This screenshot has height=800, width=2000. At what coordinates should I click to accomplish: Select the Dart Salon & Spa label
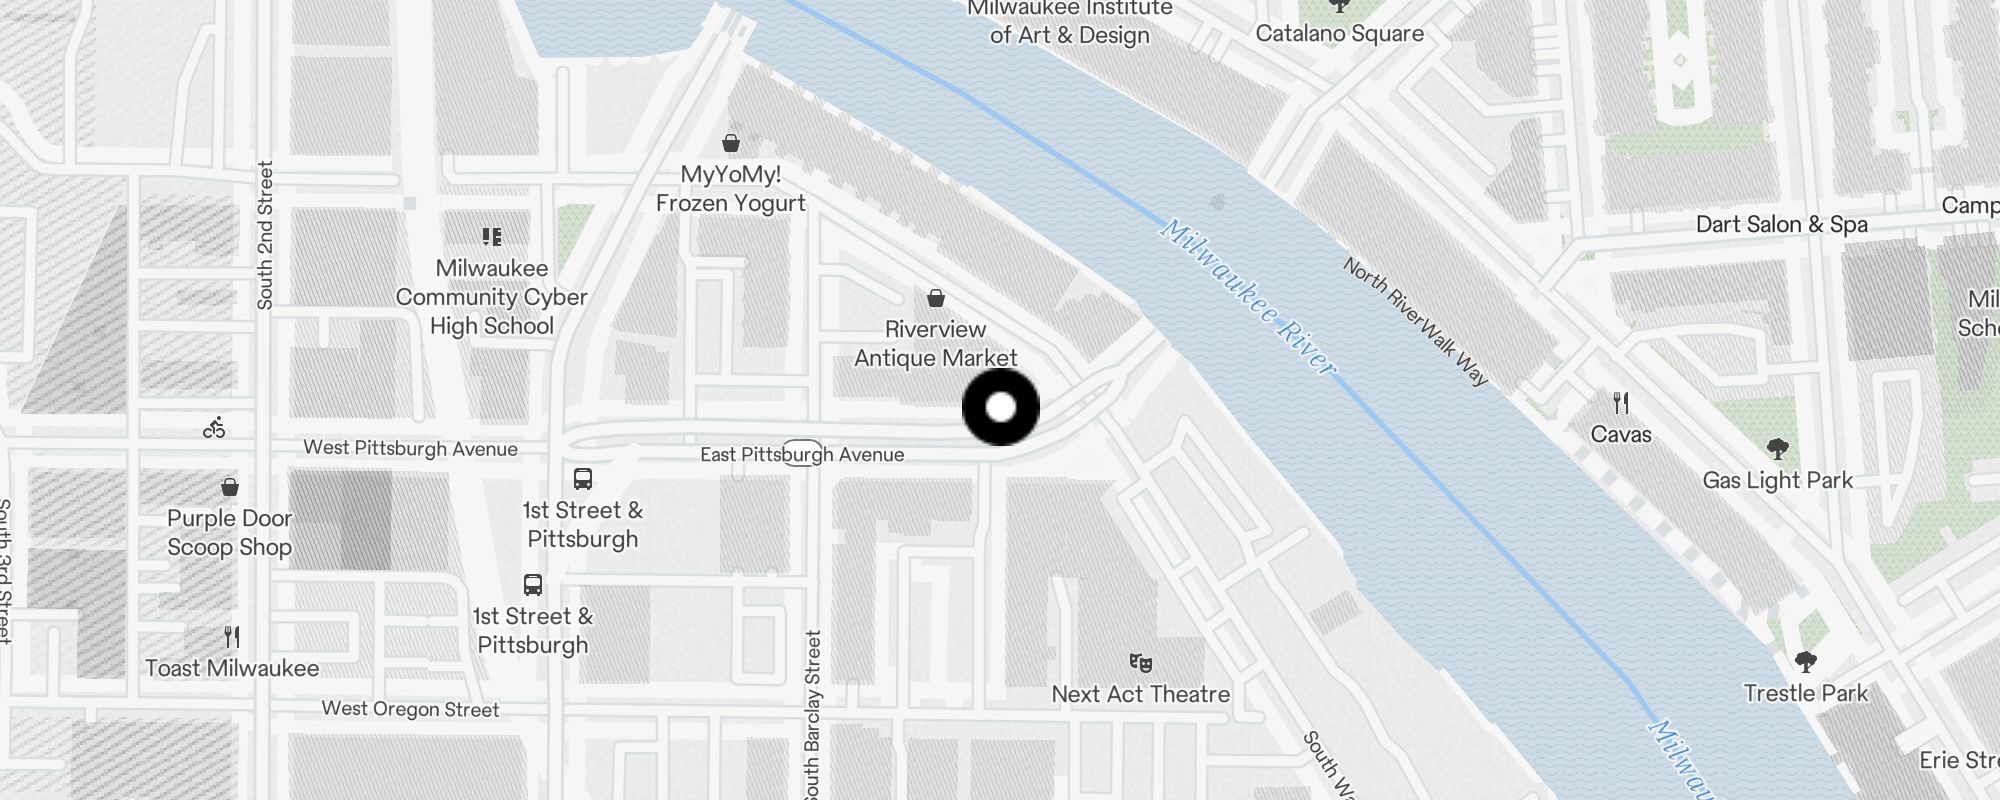pos(1782,224)
